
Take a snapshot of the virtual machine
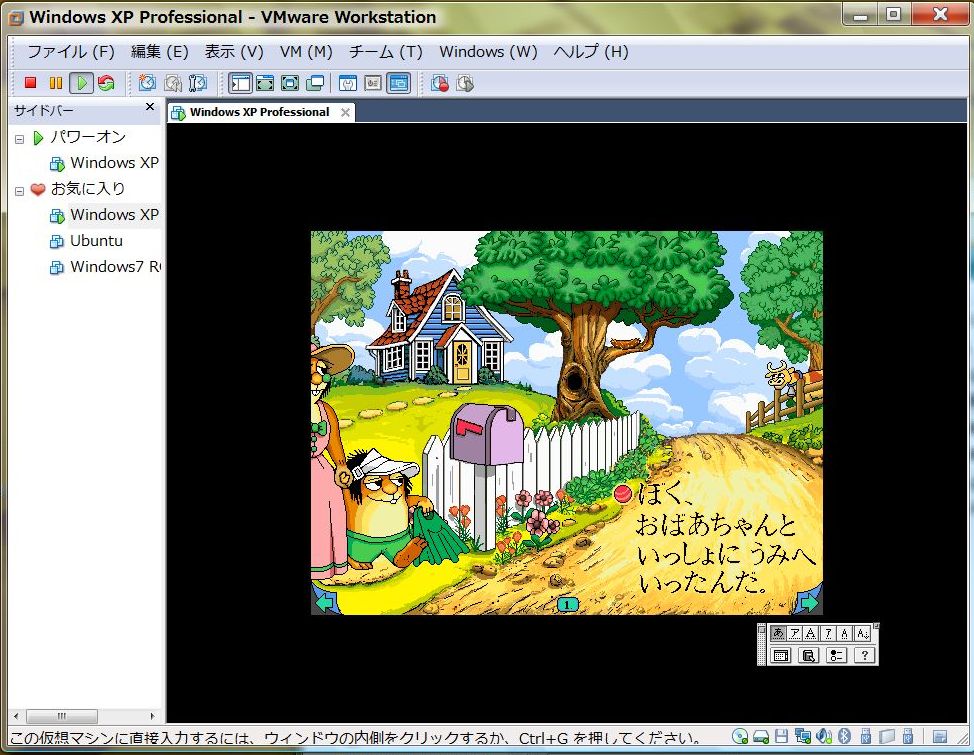pos(148,83)
